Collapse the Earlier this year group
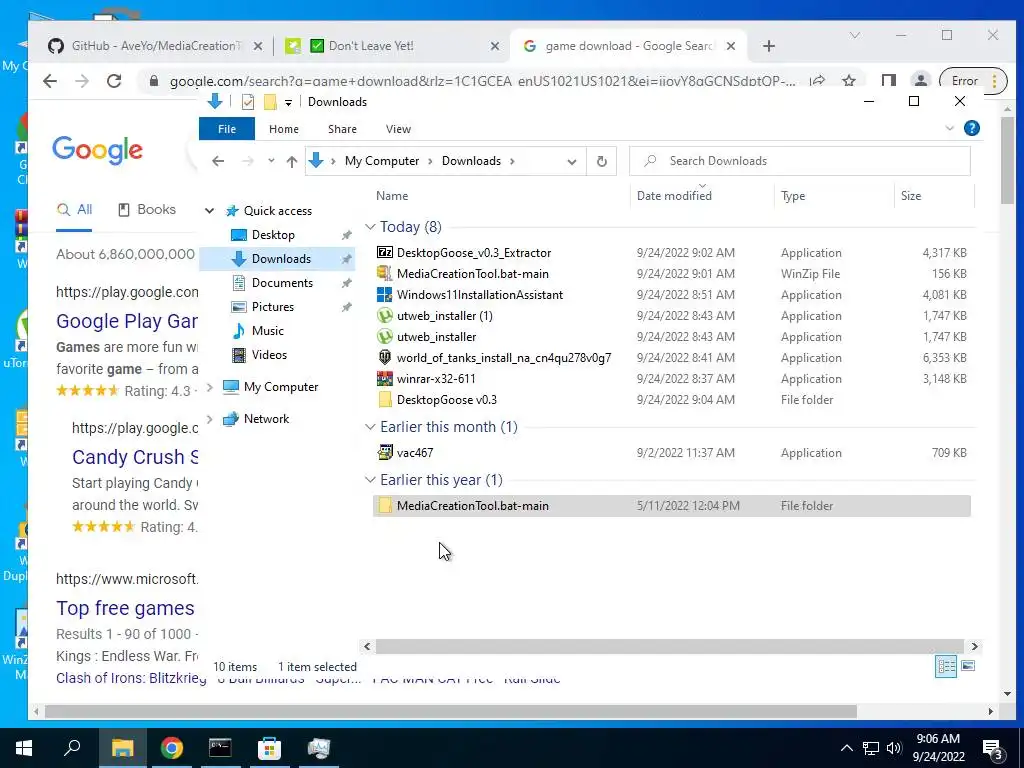This screenshot has height=768, width=1024. pyautogui.click(x=370, y=480)
